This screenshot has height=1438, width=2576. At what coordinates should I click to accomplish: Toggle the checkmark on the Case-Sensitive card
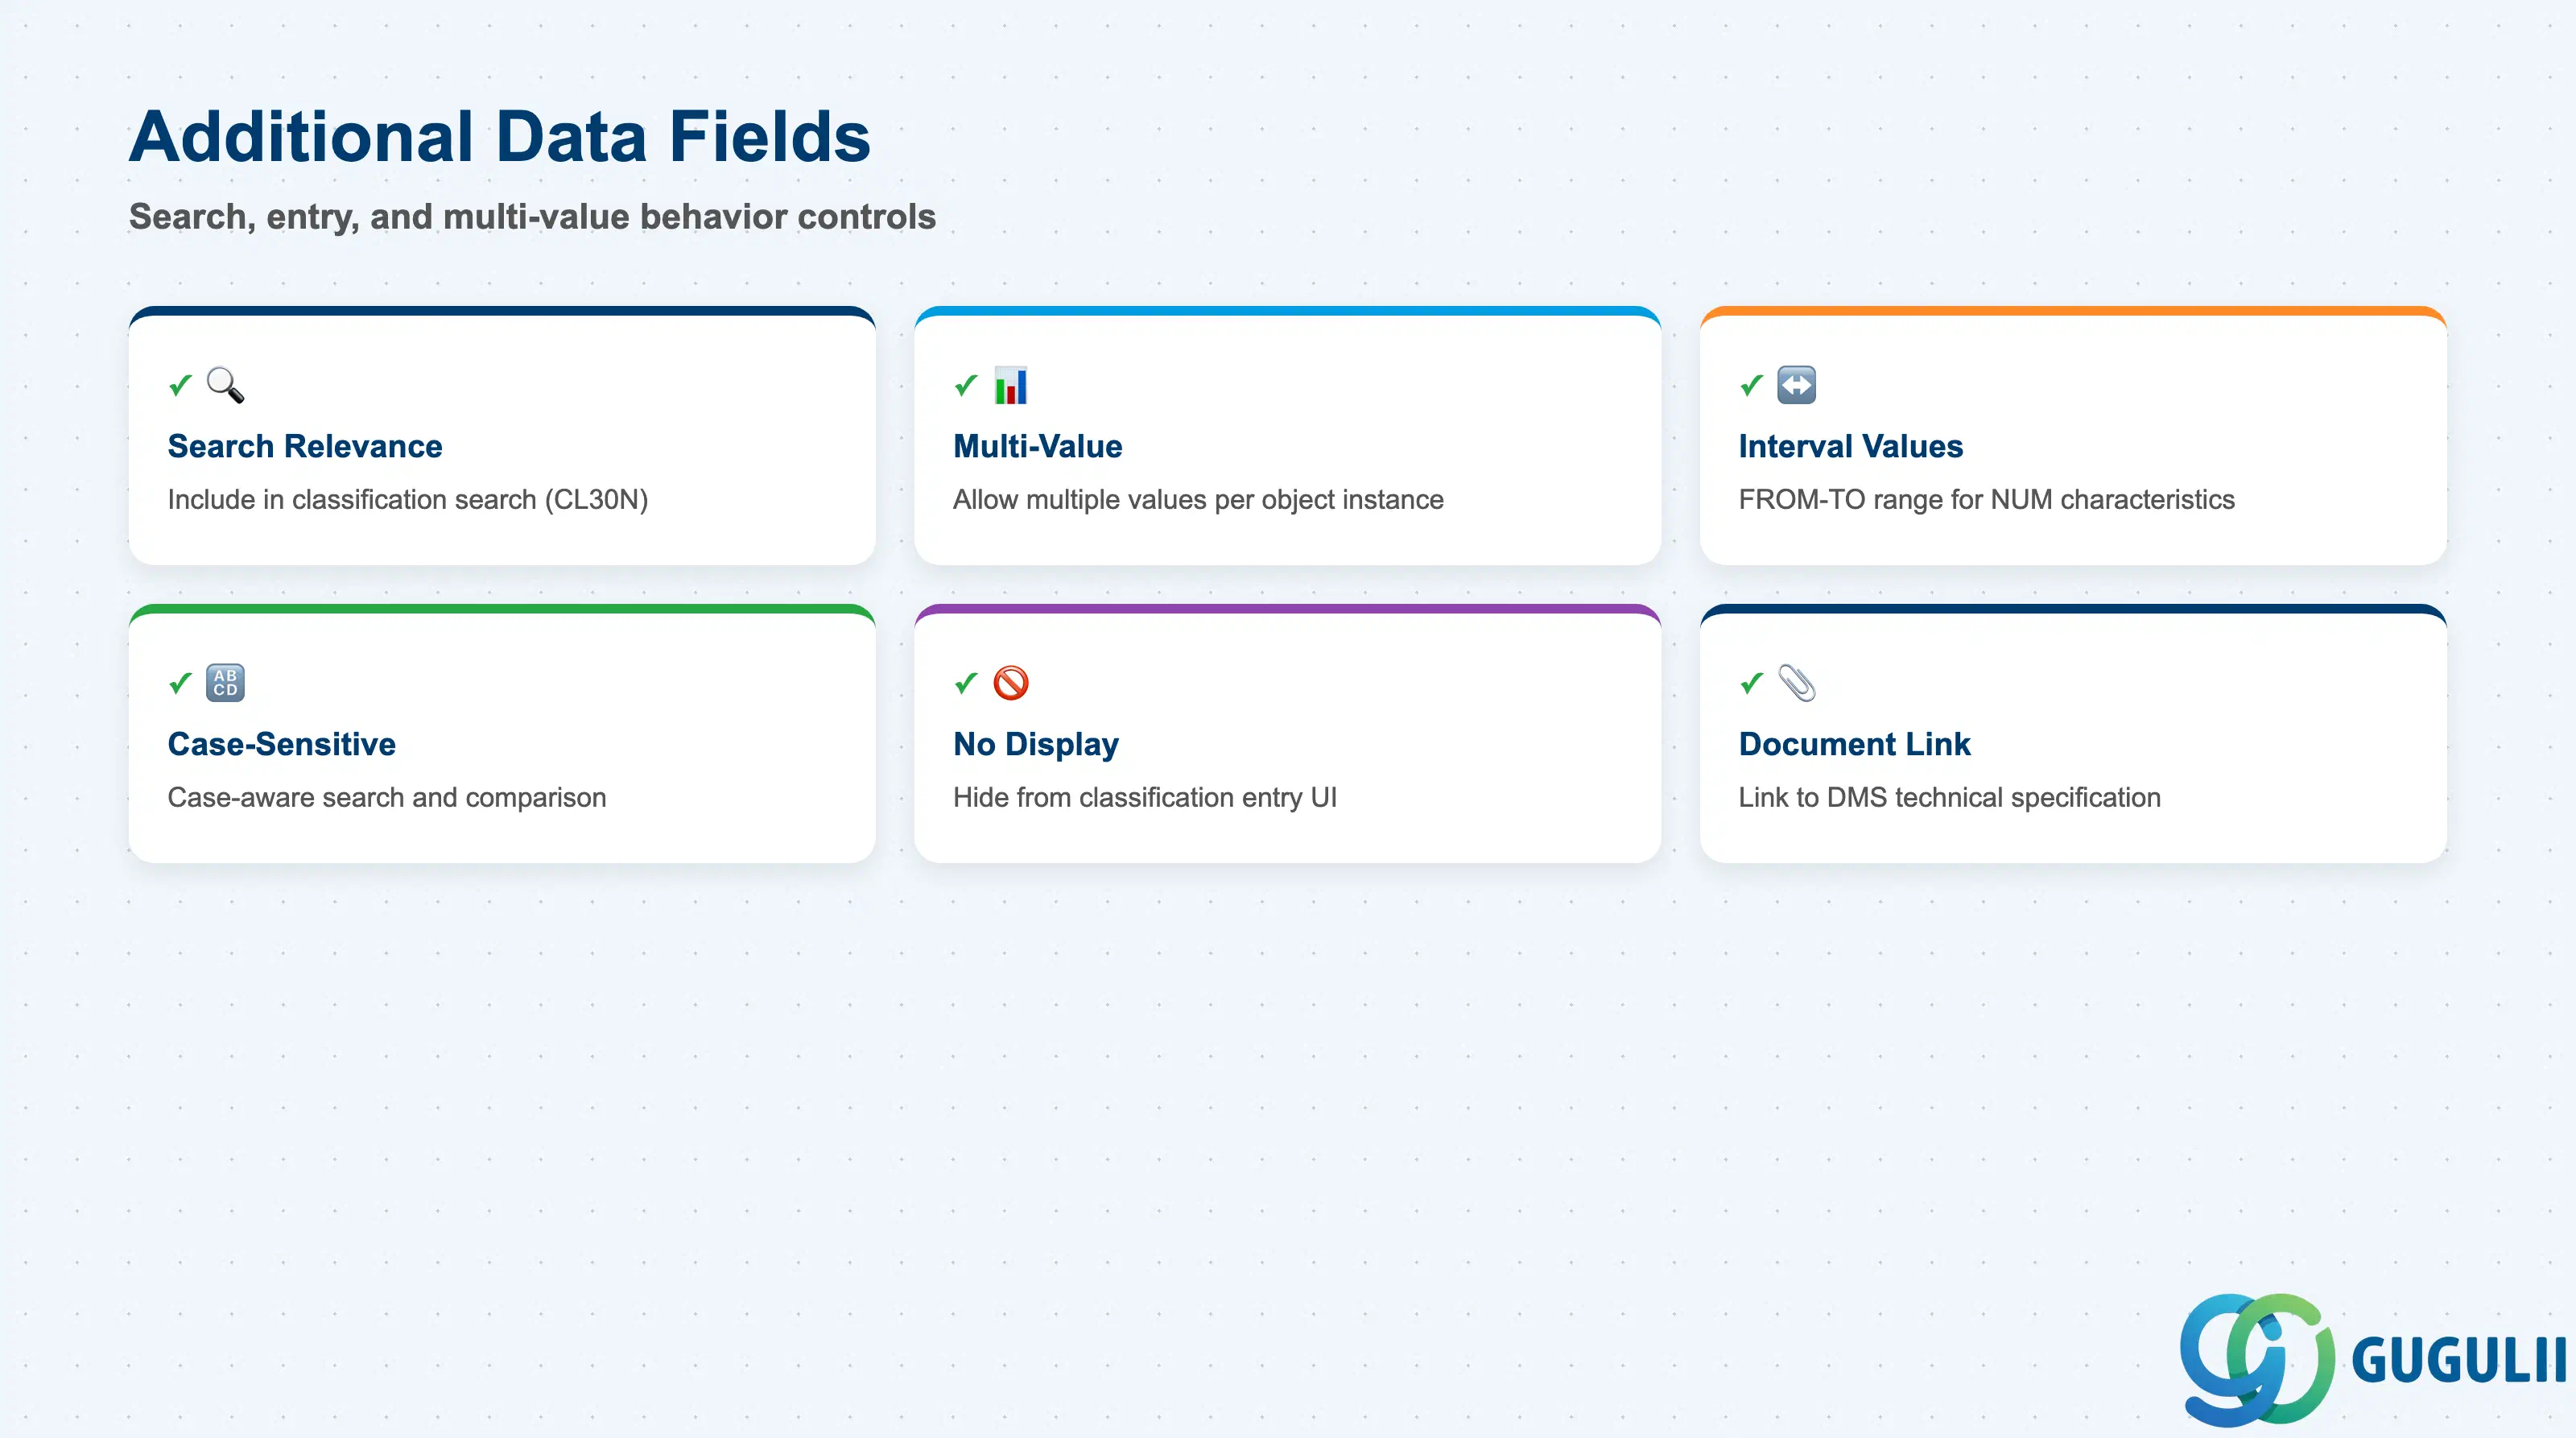tap(180, 683)
